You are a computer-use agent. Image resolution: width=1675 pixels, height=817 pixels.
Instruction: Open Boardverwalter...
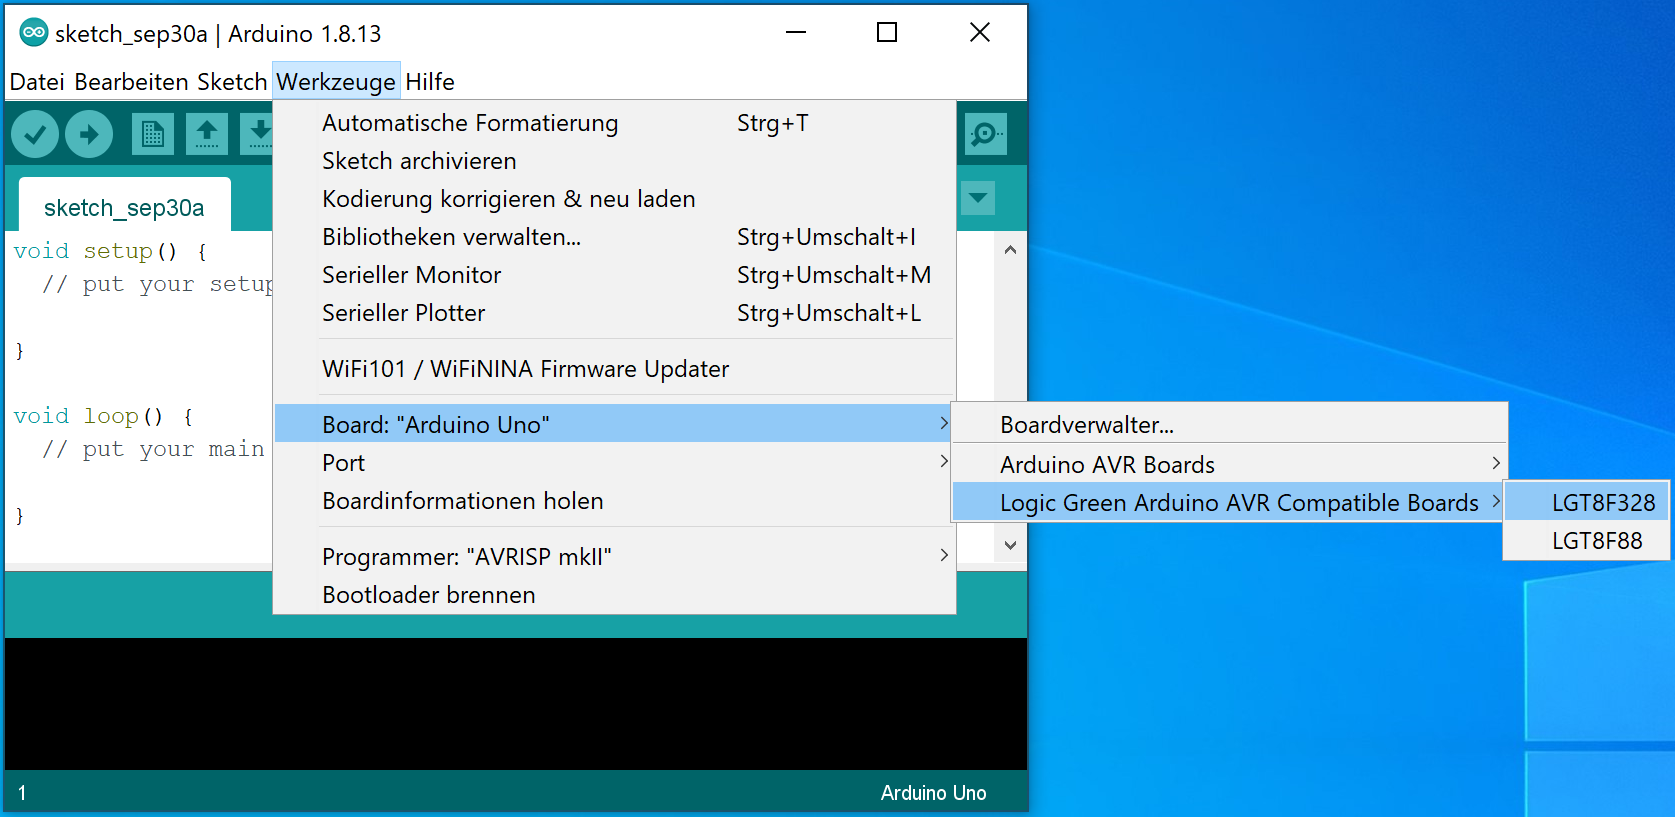point(1229,425)
